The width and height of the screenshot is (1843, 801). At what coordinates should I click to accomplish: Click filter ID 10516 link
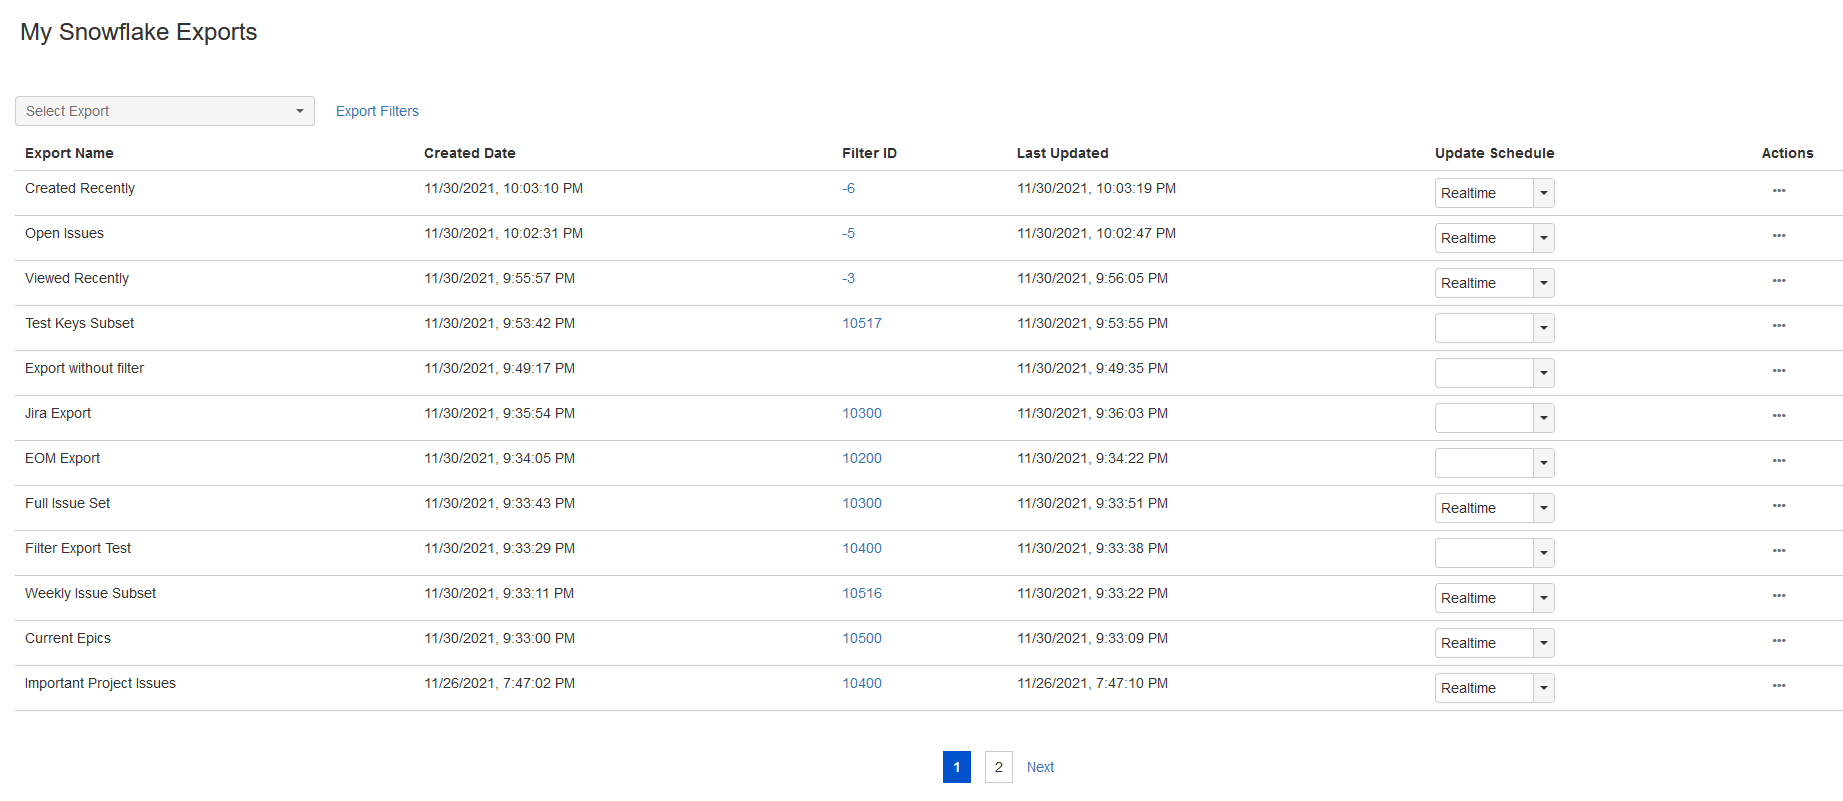click(861, 593)
